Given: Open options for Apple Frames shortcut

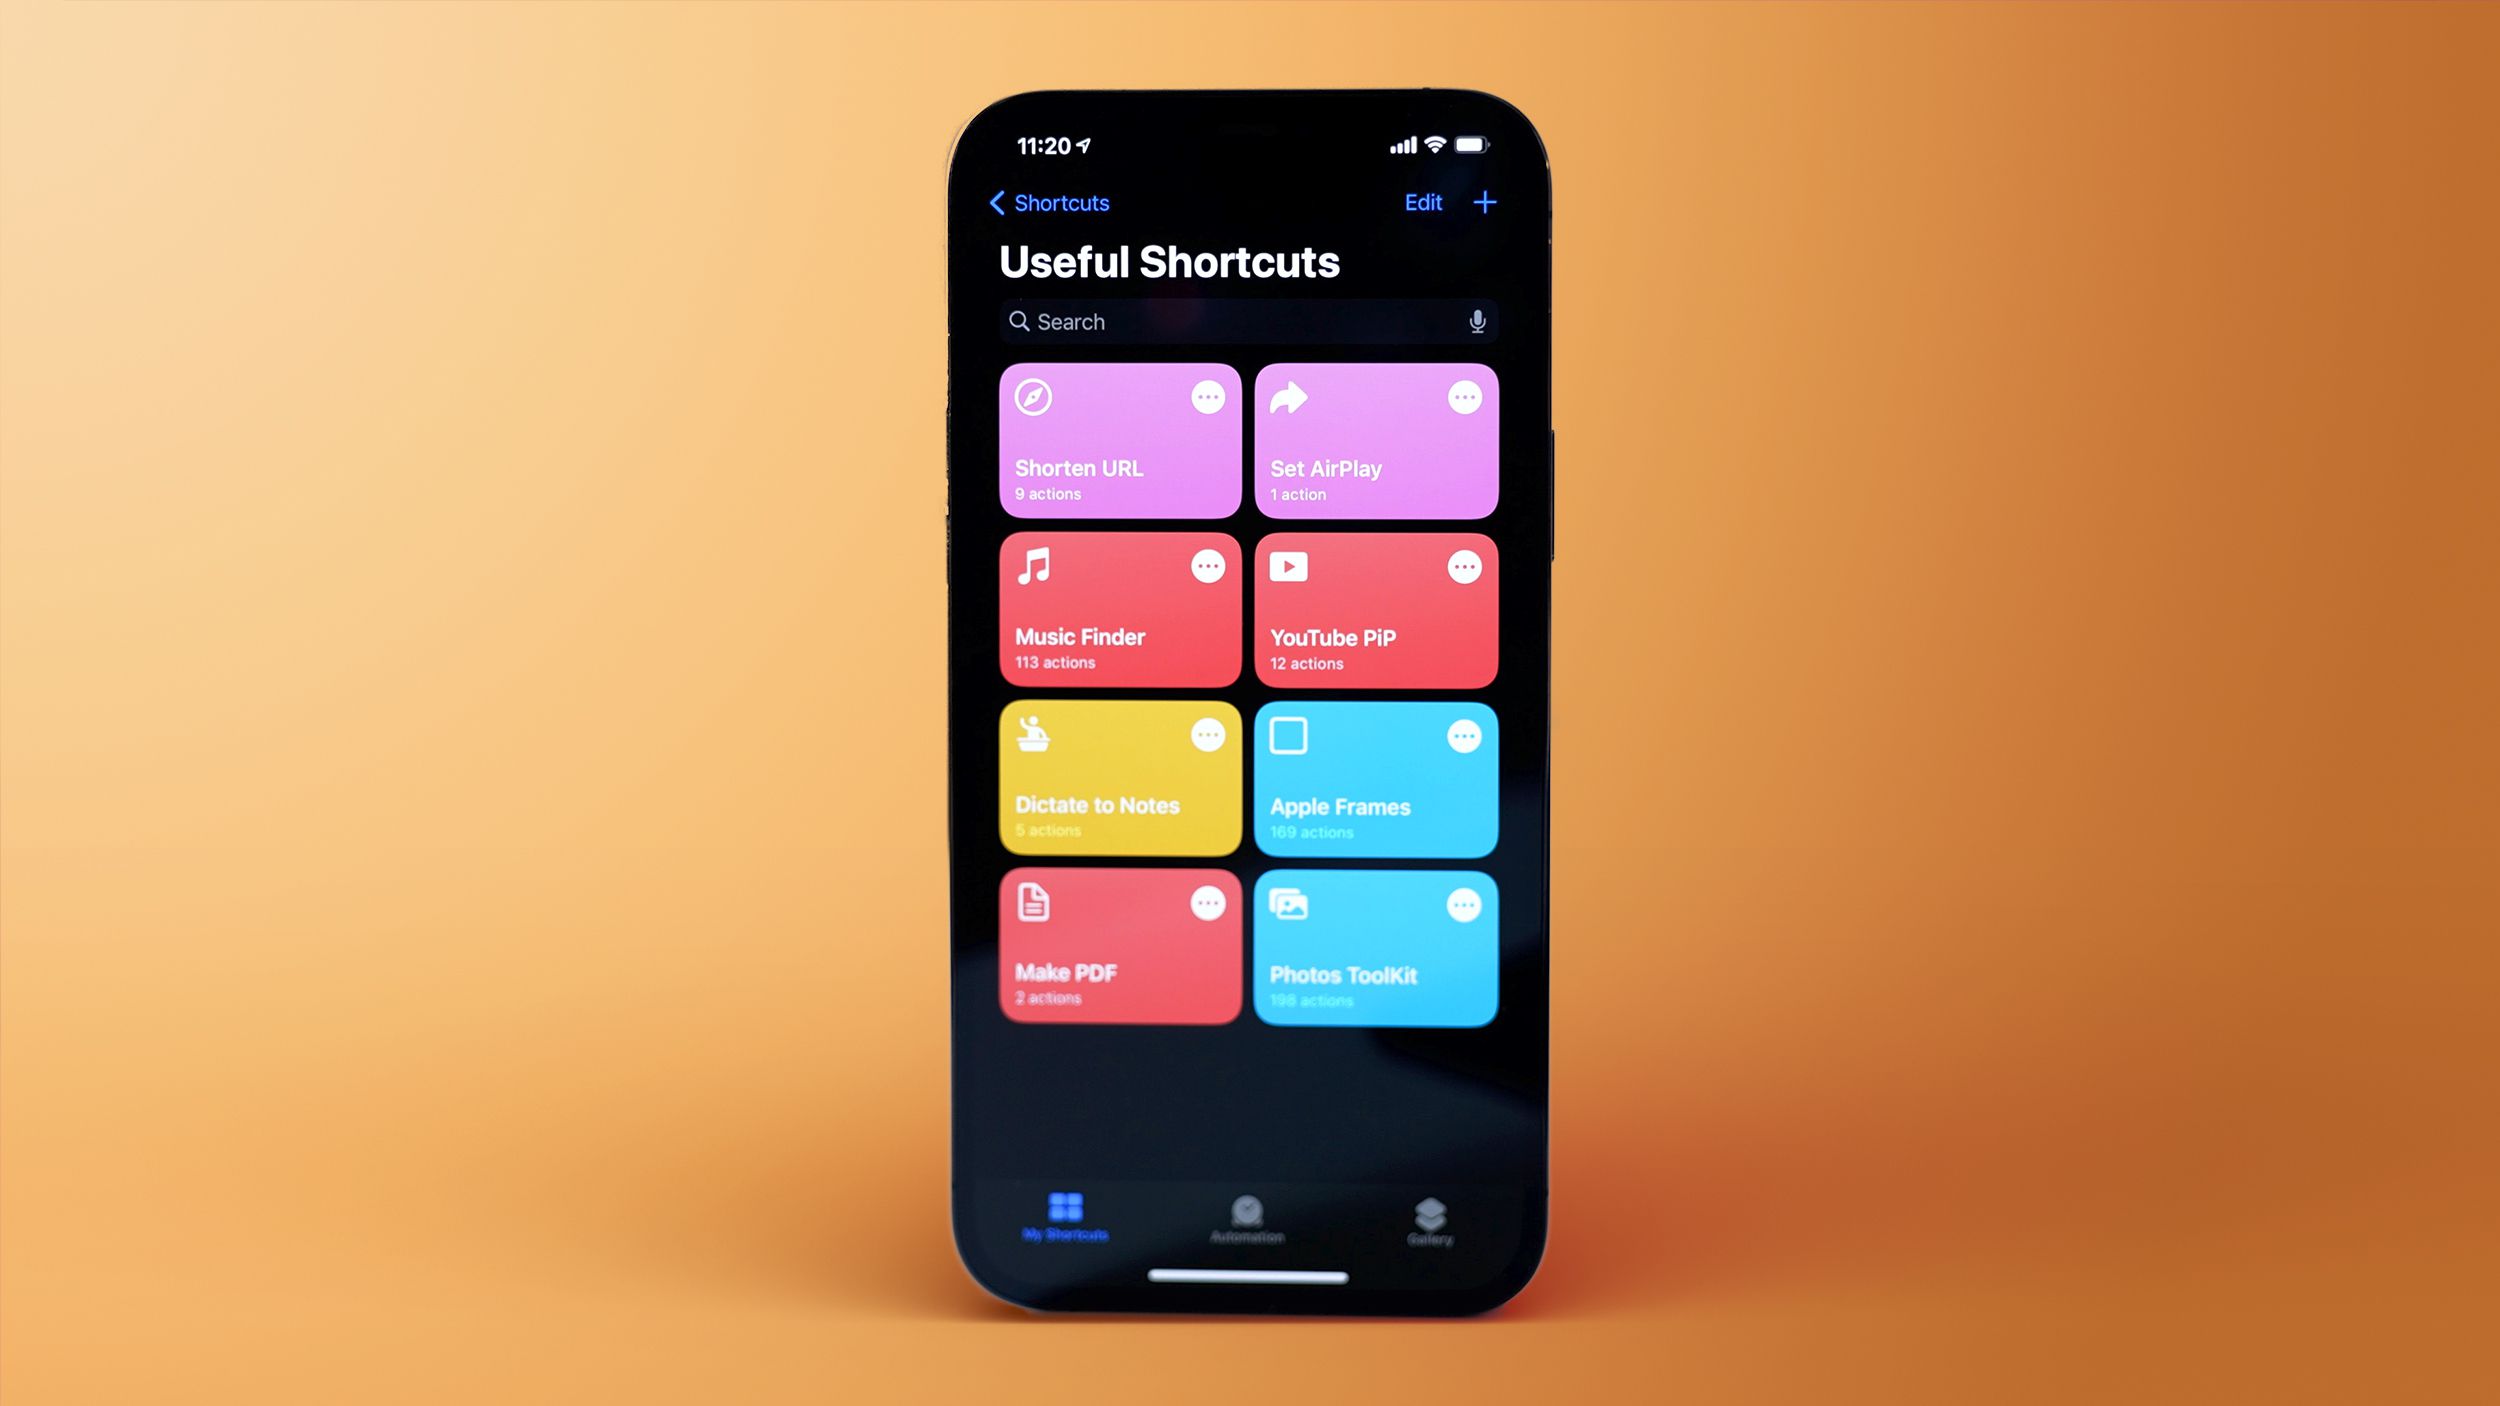Looking at the screenshot, I should 1463,736.
